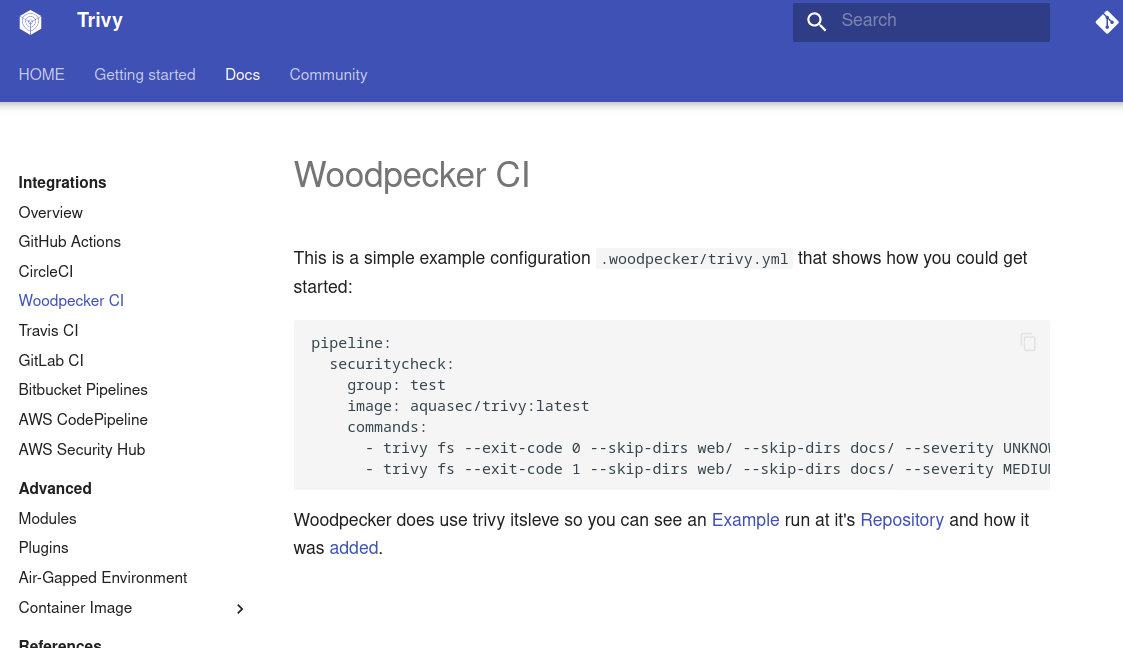Switch to Getting started tab
This screenshot has height=648, width=1123.
pos(145,74)
